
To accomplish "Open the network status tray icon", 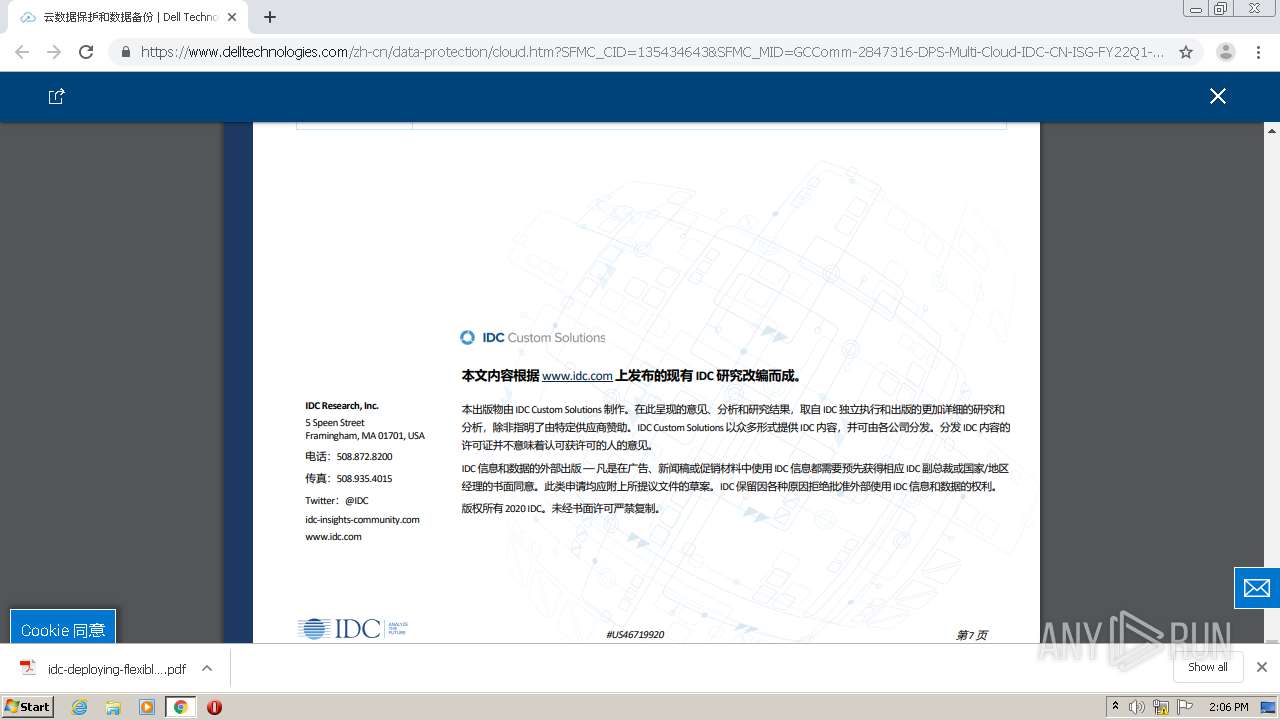I will [1161, 707].
